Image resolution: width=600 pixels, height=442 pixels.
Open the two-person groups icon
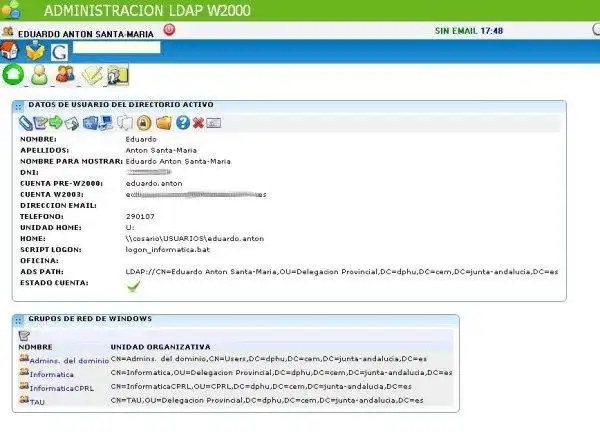pos(65,74)
